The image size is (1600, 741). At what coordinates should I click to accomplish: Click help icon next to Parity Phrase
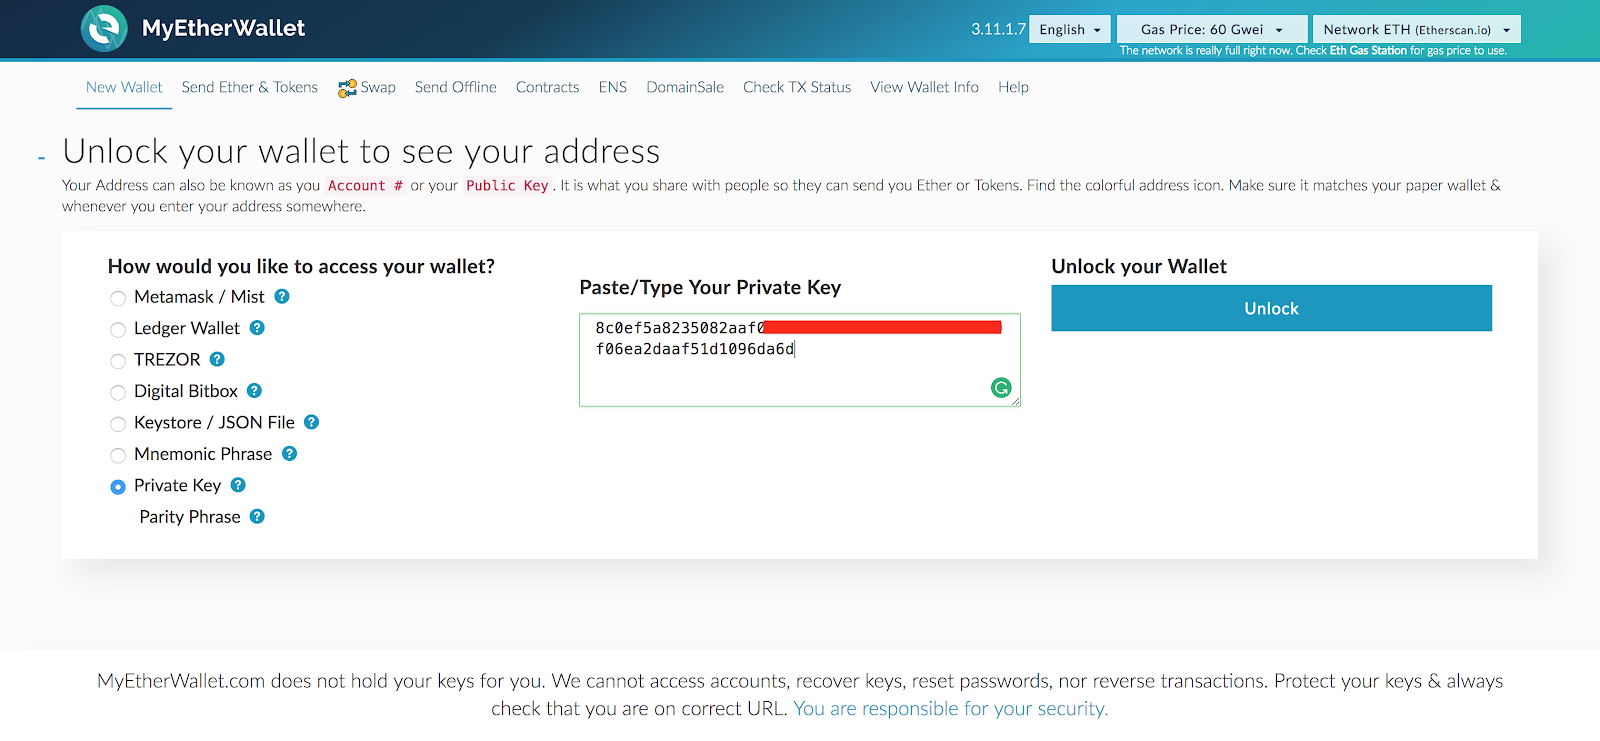[257, 517]
